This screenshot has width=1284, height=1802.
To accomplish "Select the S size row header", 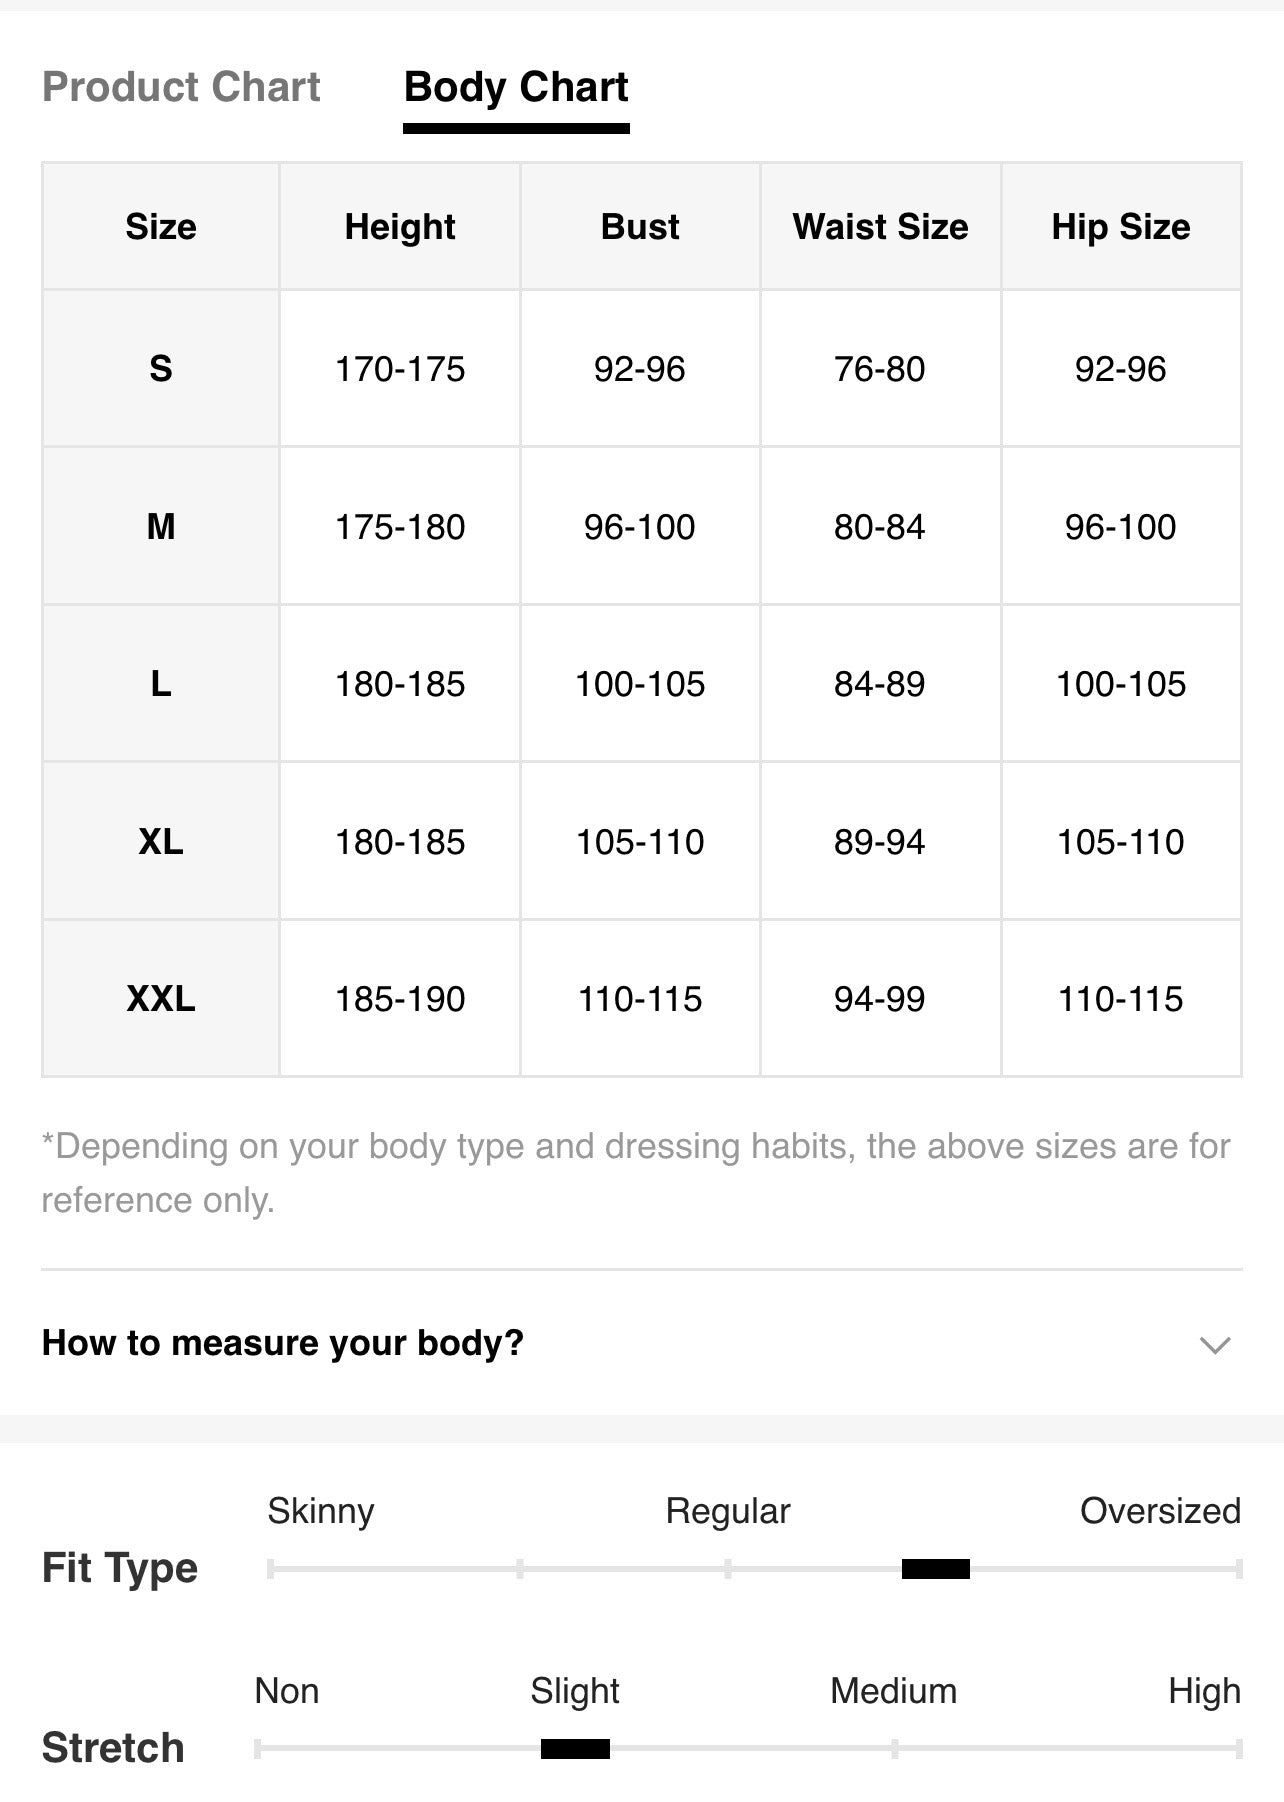I will click(x=160, y=369).
